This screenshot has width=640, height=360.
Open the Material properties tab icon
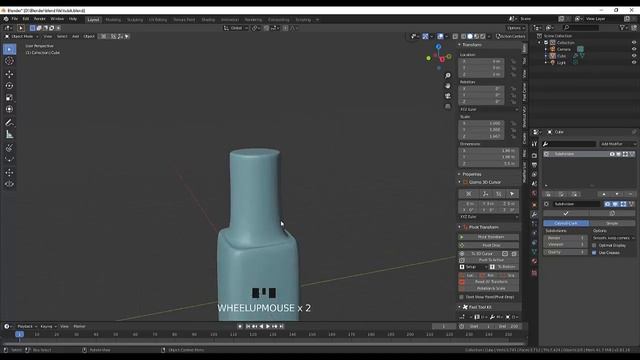pos(534,262)
